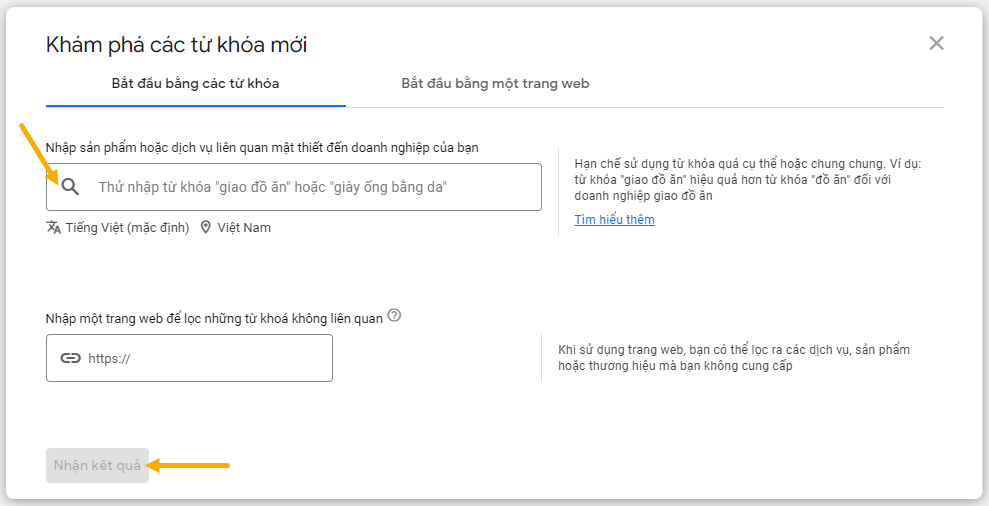Click the translate language icon

(54, 227)
